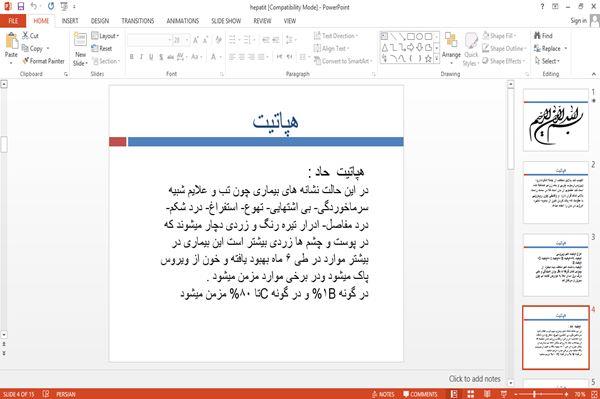Toggle Underline formatting

click(151, 57)
